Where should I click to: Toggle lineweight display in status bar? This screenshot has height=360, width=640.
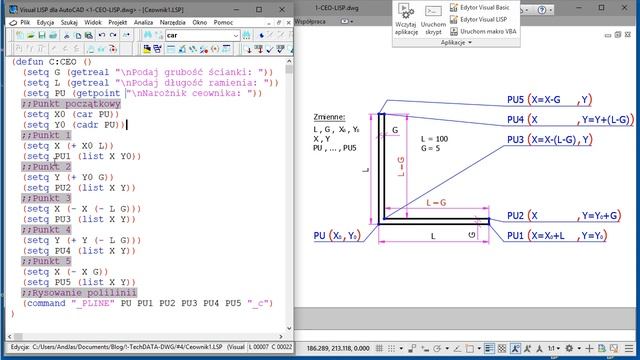489,349
